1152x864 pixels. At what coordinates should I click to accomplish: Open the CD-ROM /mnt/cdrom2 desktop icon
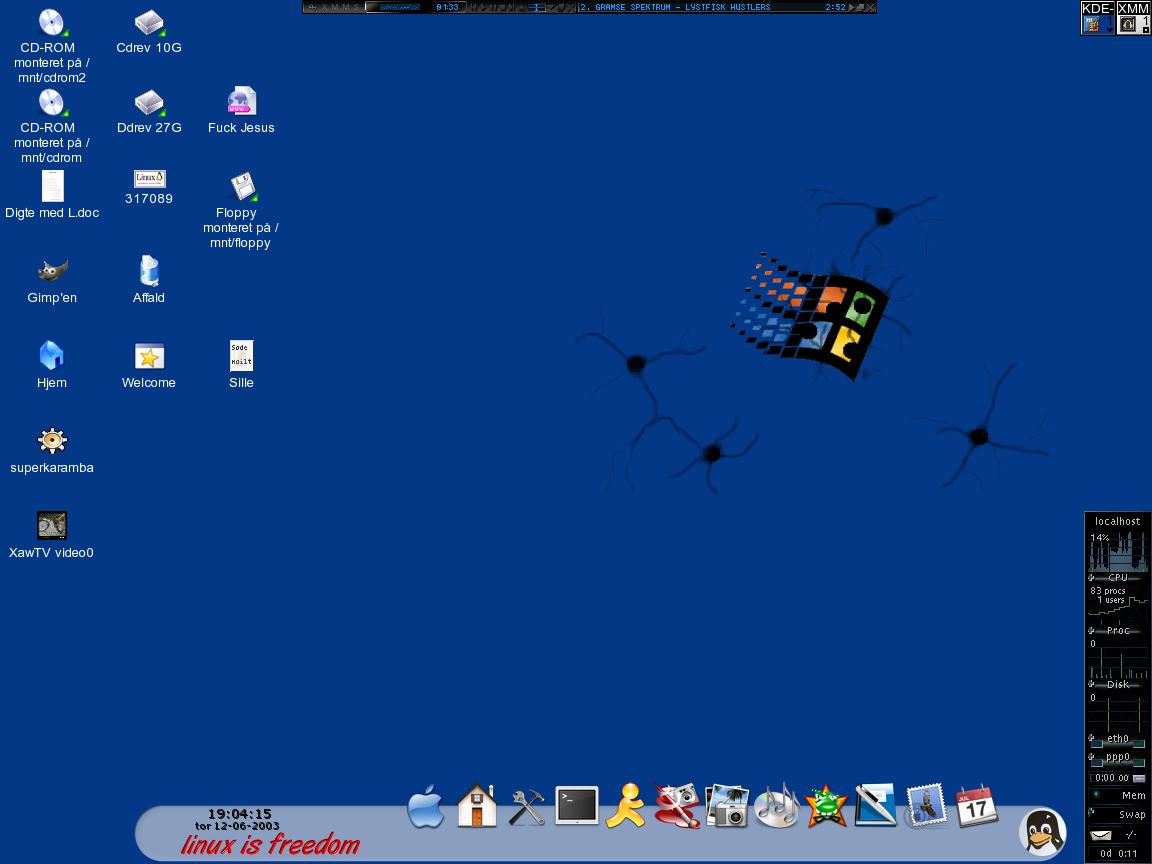coord(51,23)
